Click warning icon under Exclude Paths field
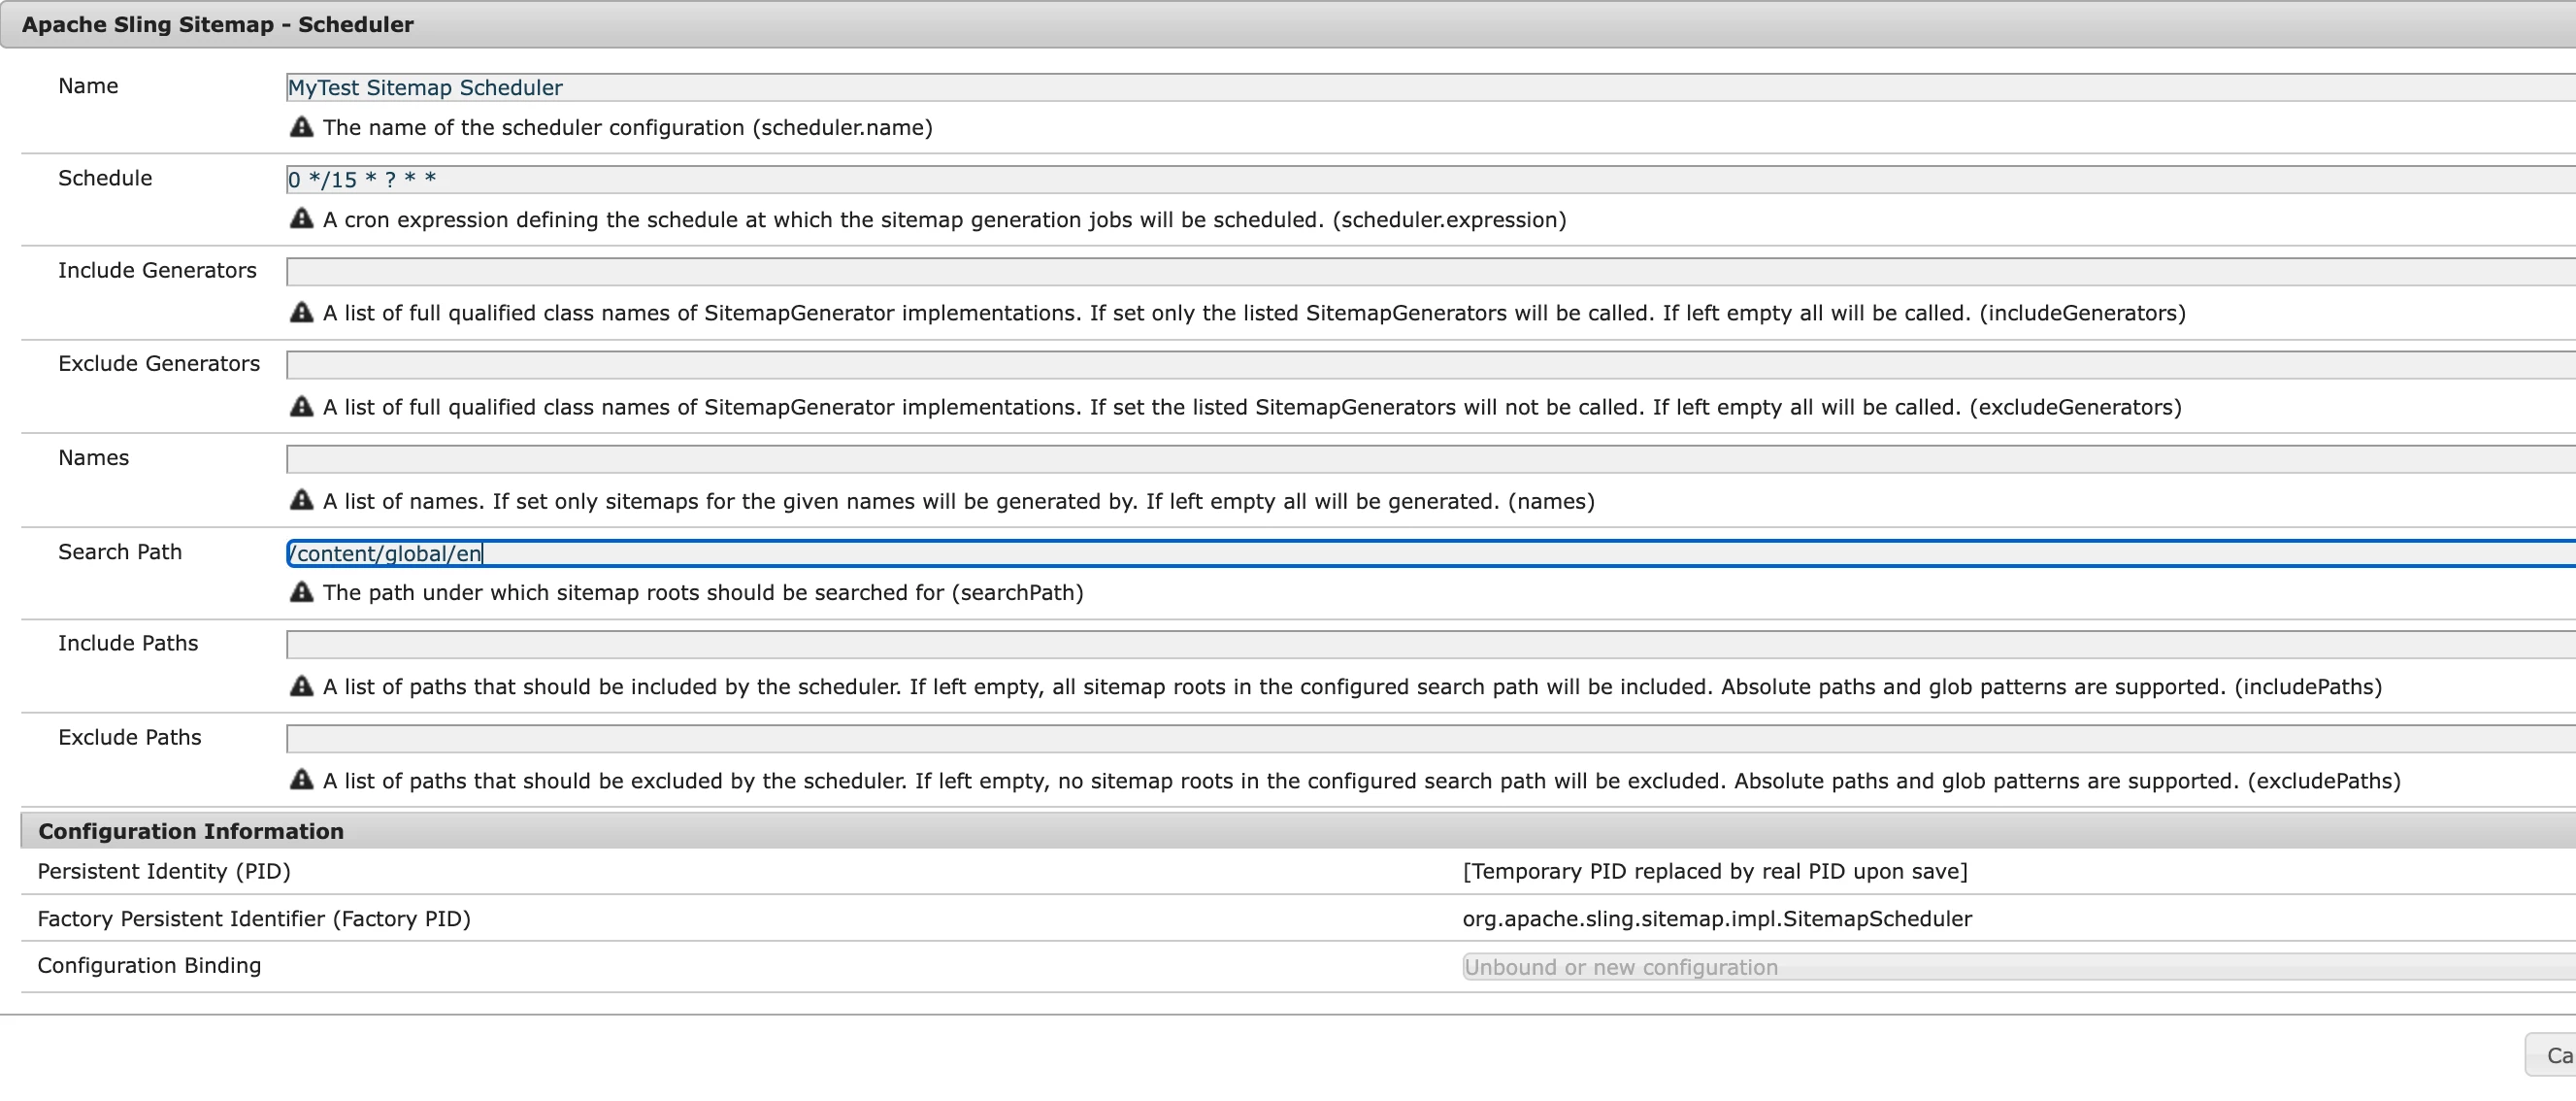The image size is (2576, 1101). [301, 780]
